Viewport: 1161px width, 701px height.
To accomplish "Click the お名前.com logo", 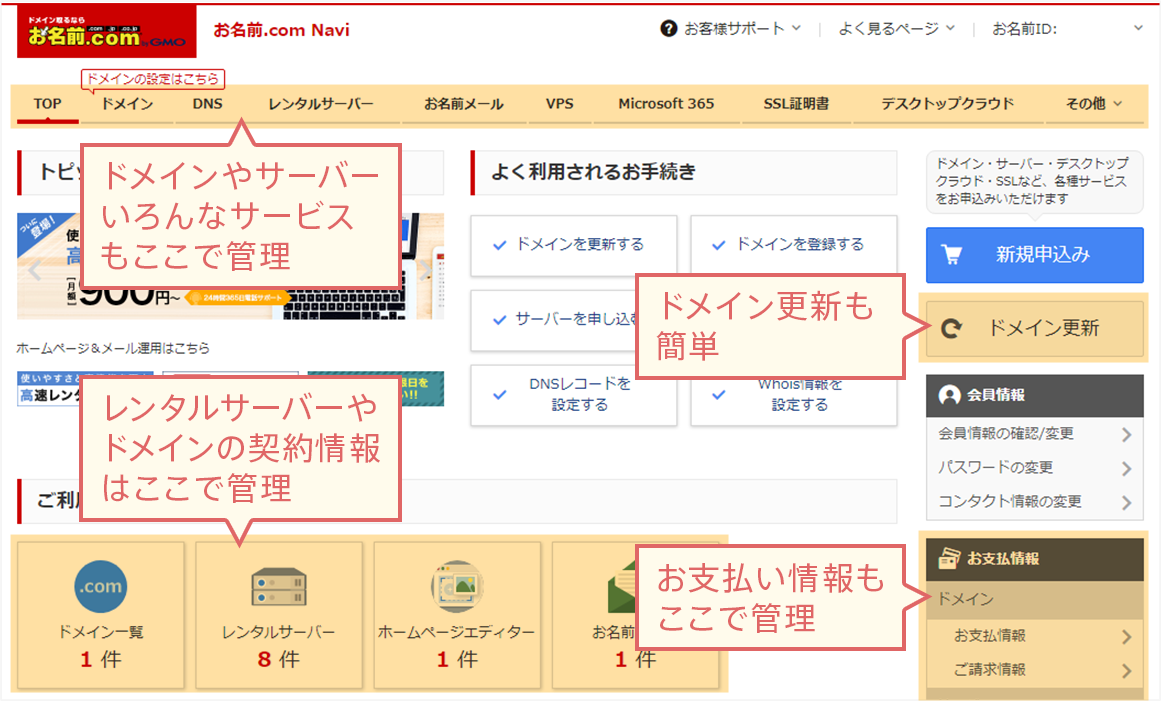I will click(107, 31).
